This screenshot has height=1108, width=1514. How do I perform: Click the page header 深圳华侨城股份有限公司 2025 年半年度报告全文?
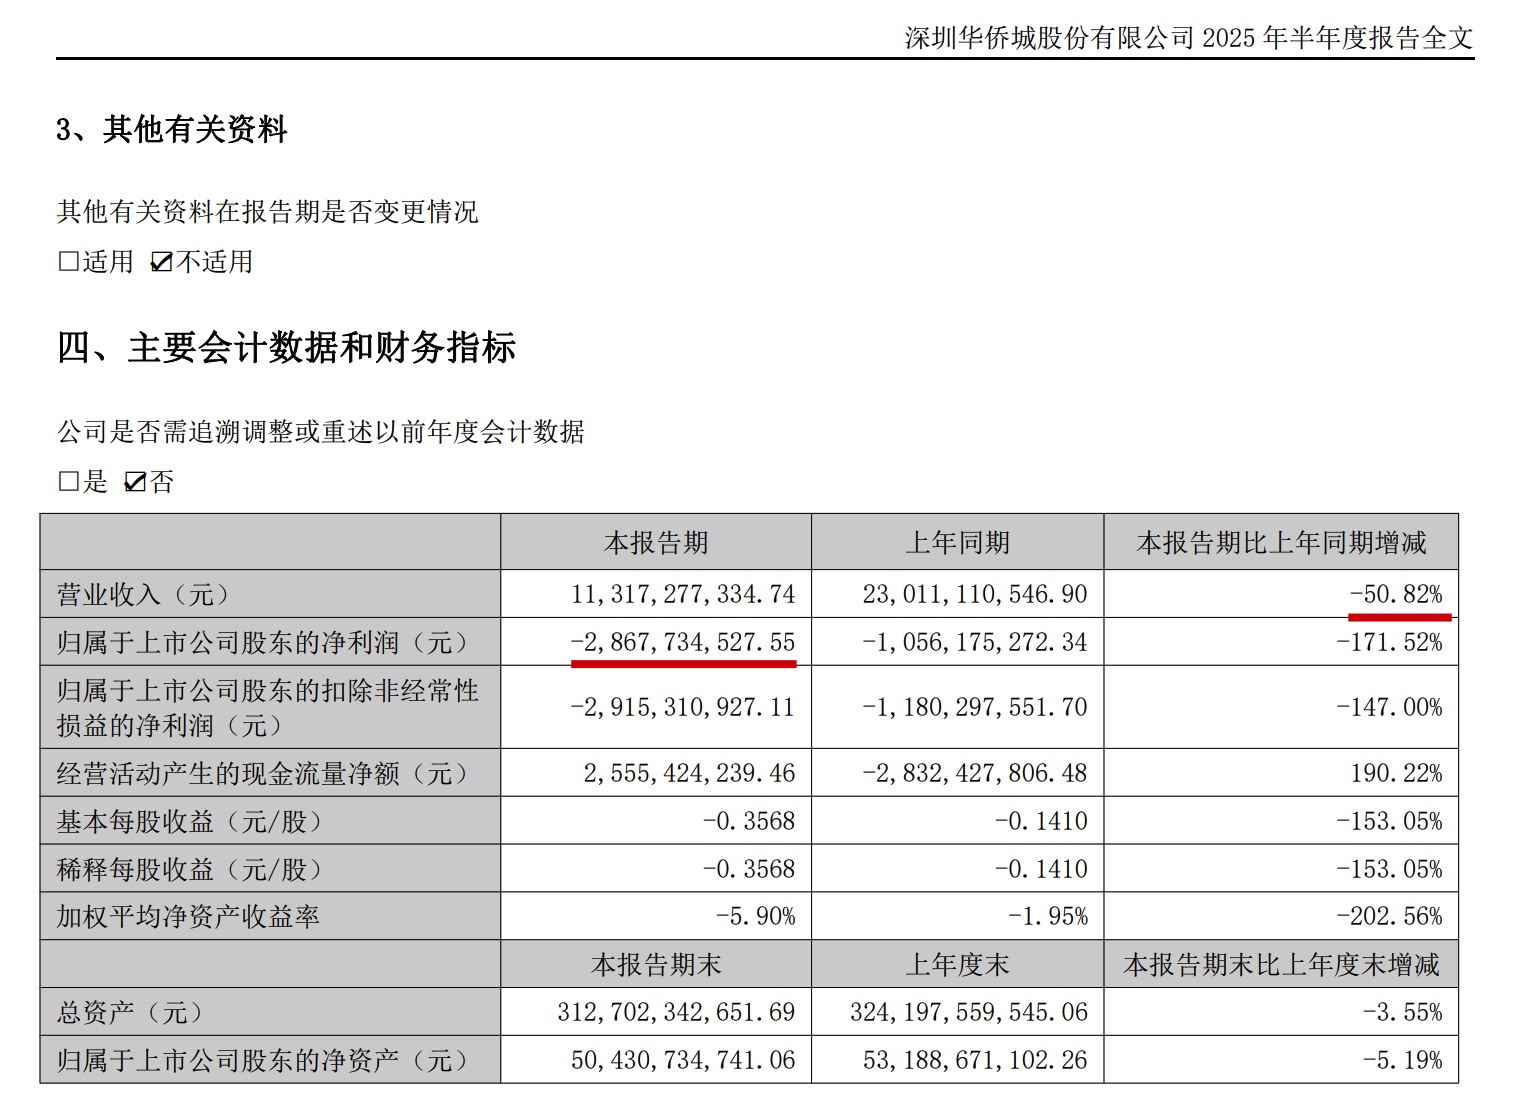click(x=1188, y=38)
